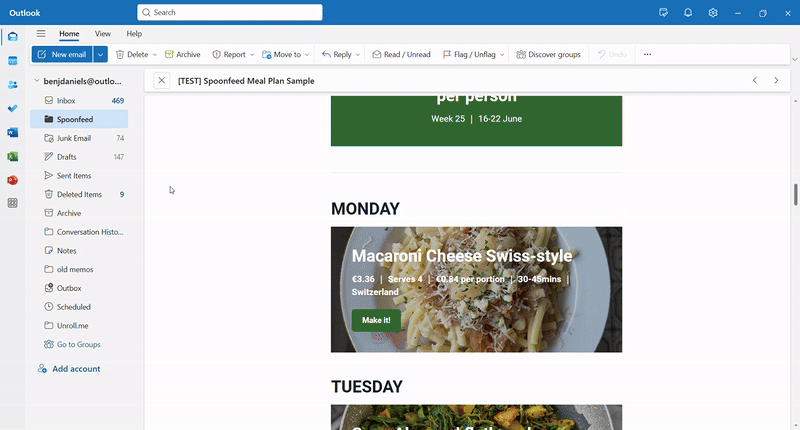The image size is (800, 430).
Task: Open the settings gear icon
Action: 713,13
